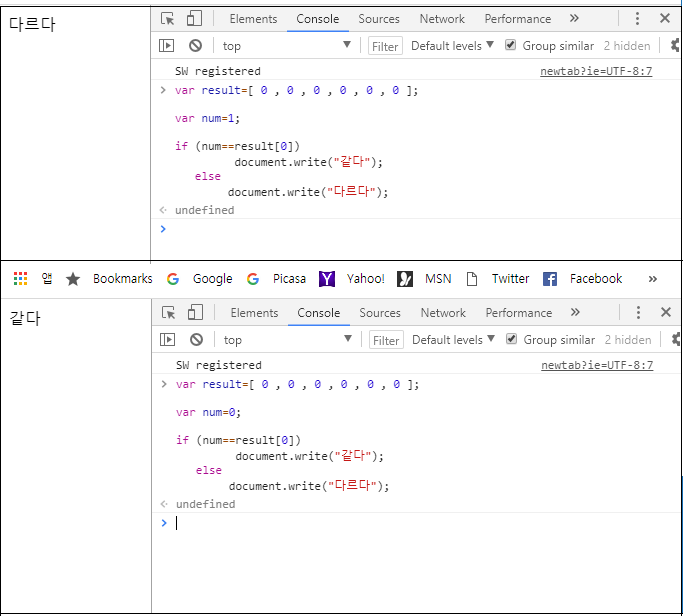Click inspect element icon in upper DevTools

coord(168,19)
